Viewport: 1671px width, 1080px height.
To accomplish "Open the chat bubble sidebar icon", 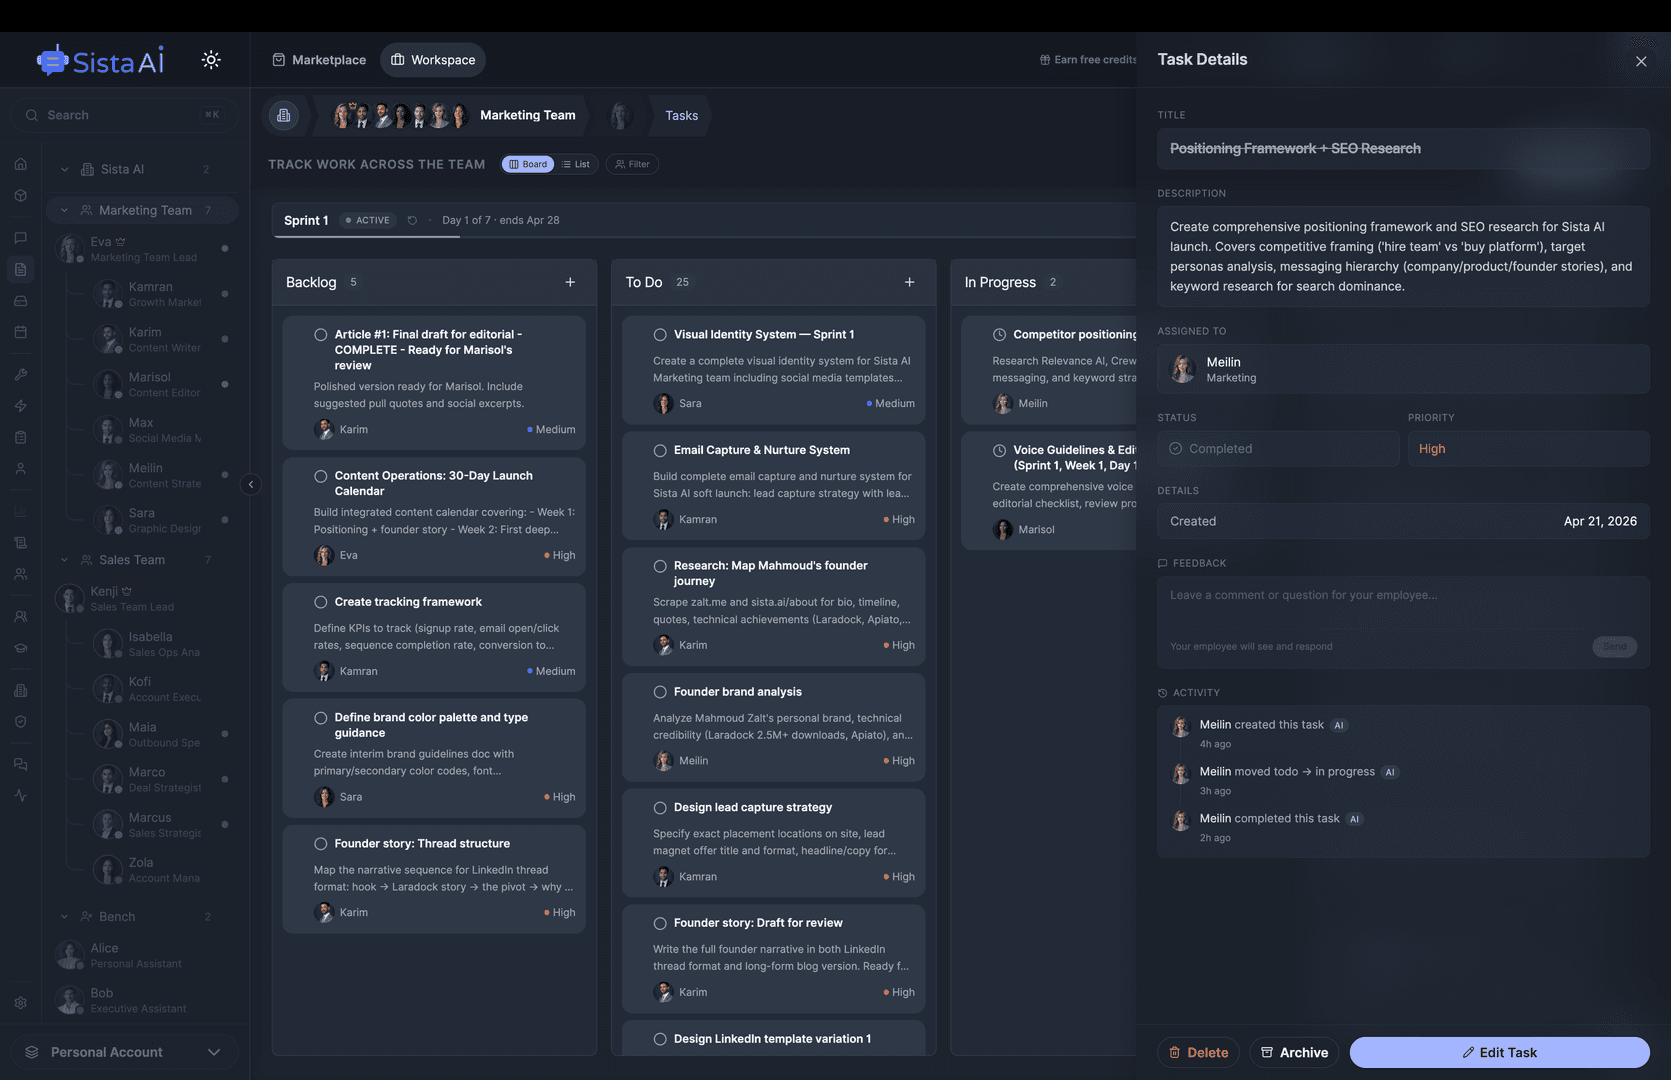I will click(x=20, y=238).
